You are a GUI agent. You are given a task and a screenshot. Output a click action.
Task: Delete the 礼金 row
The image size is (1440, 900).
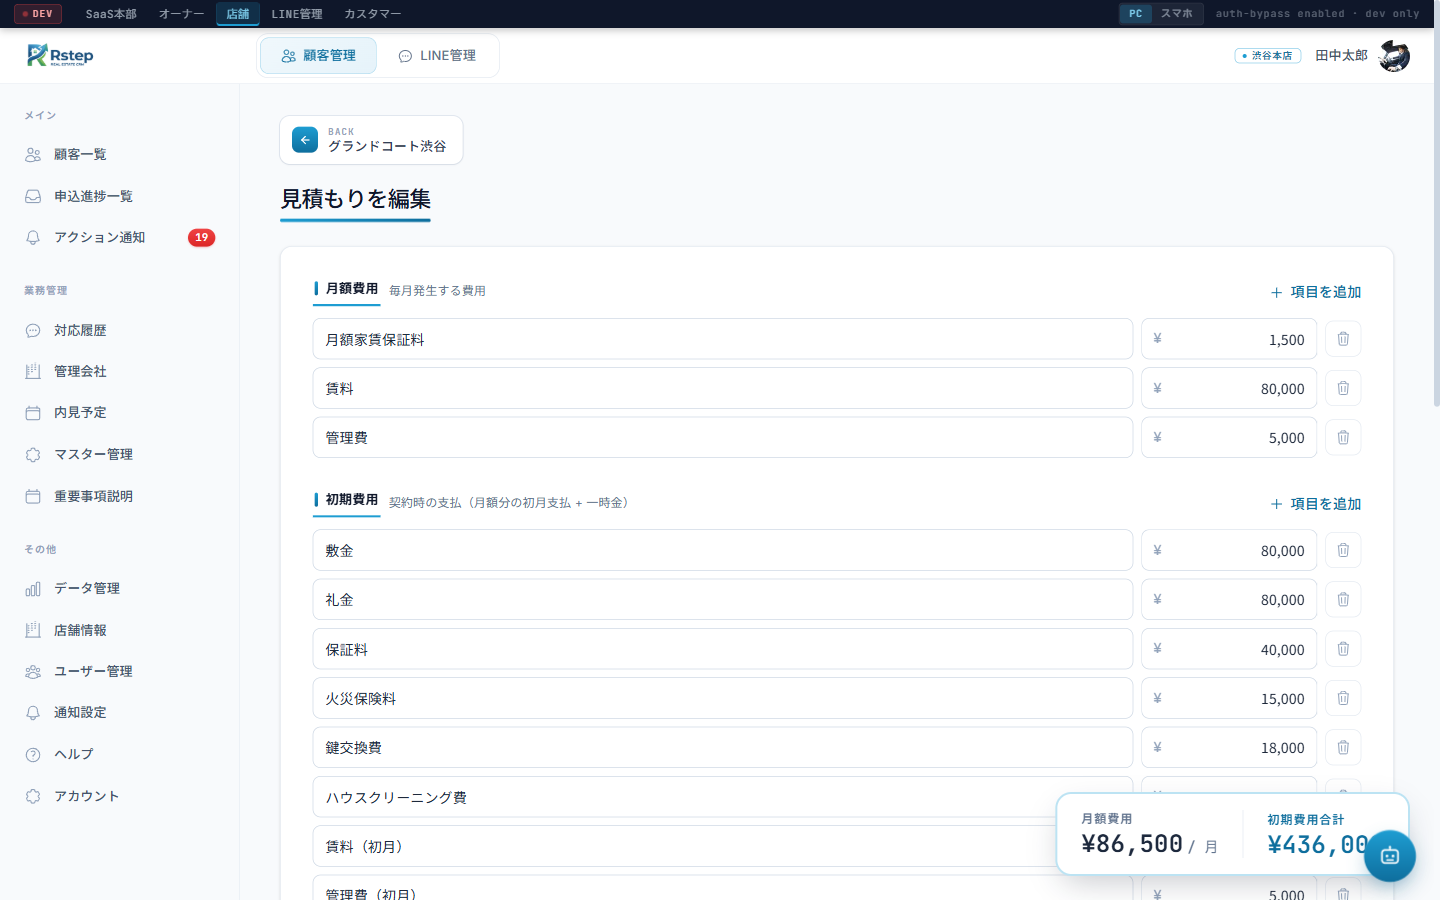tap(1343, 599)
